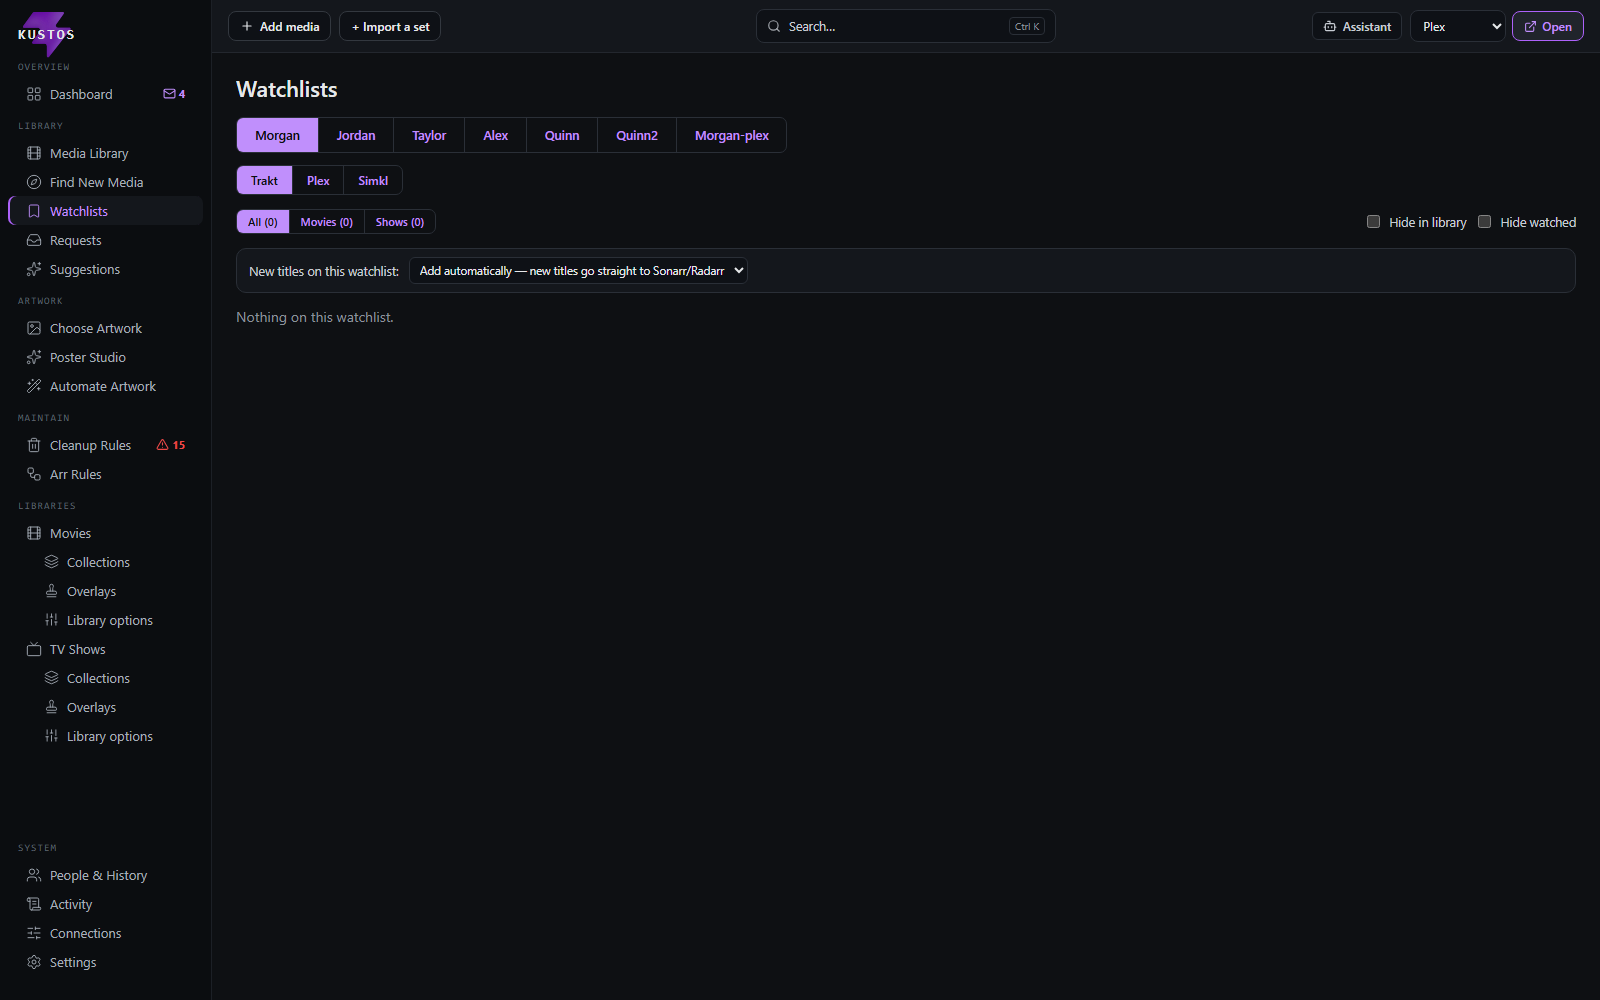This screenshot has height=1000, width=1600.
Task: Click the Find New Media compass icon
Action: pyautogui.click(x=34, y=182)
